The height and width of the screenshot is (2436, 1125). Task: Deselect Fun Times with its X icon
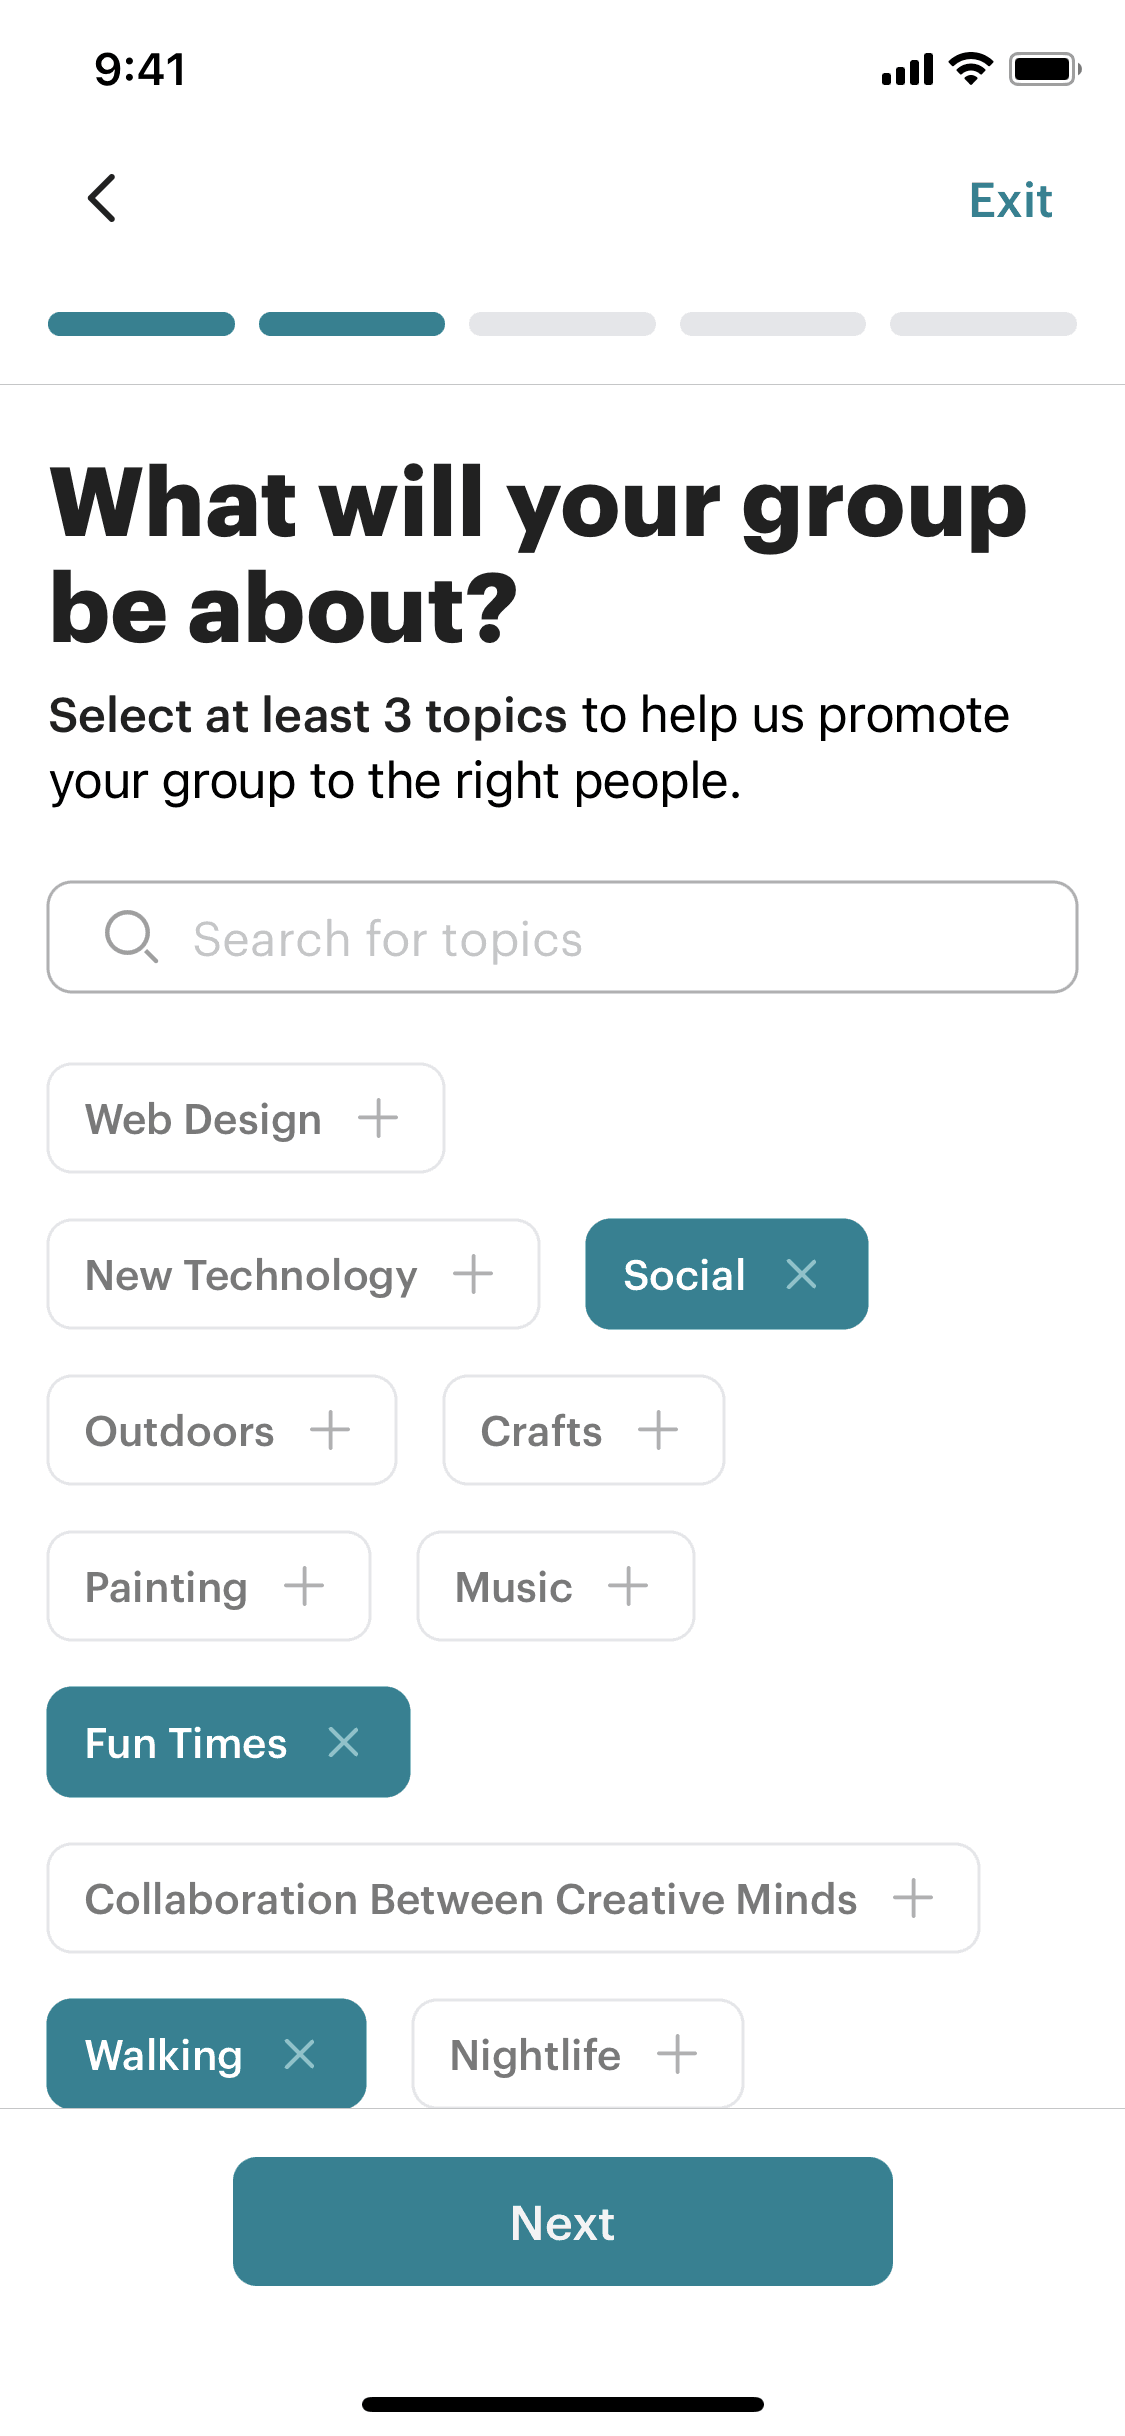click(343, 1742)
